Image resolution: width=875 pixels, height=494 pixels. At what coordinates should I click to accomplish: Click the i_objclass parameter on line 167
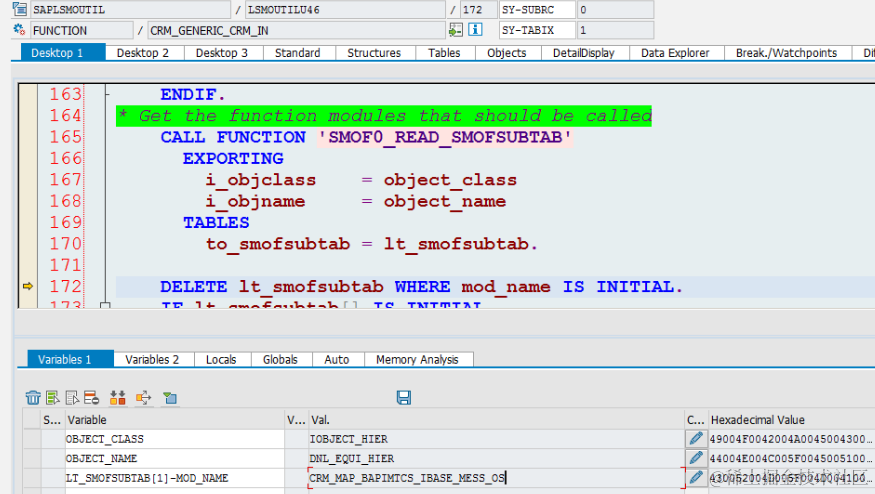click(x=261, y=180)
